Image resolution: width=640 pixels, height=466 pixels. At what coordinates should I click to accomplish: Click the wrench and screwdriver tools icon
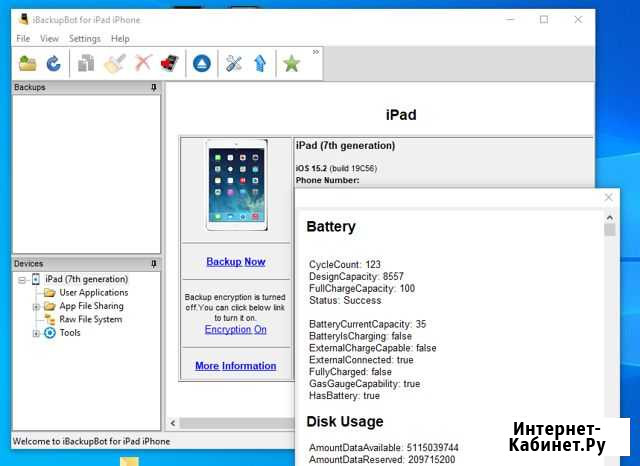[x=234, y=64]
